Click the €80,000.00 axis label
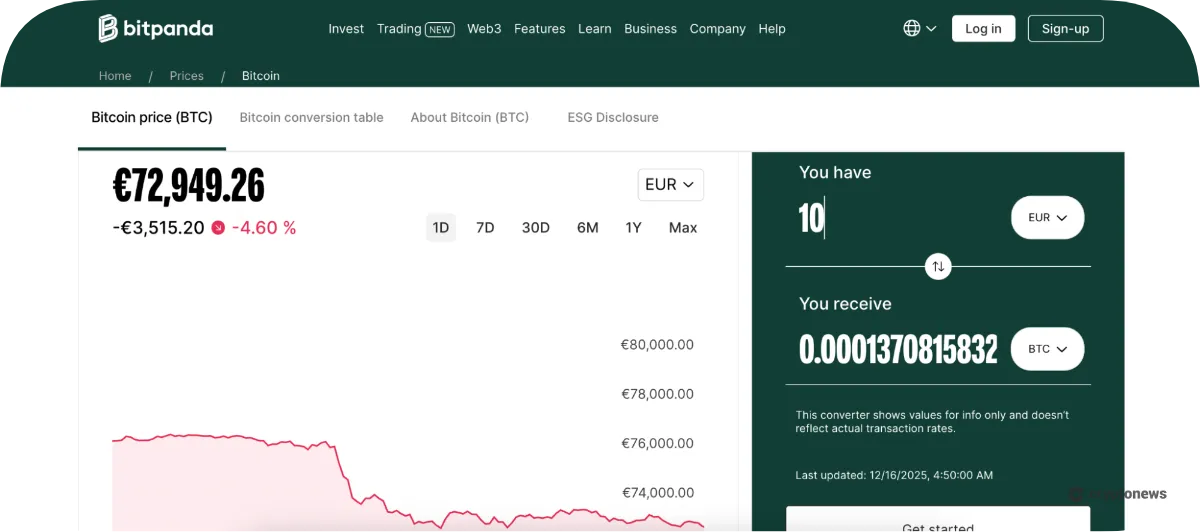This screenshot has height=532, width=1200. (657, 345)
